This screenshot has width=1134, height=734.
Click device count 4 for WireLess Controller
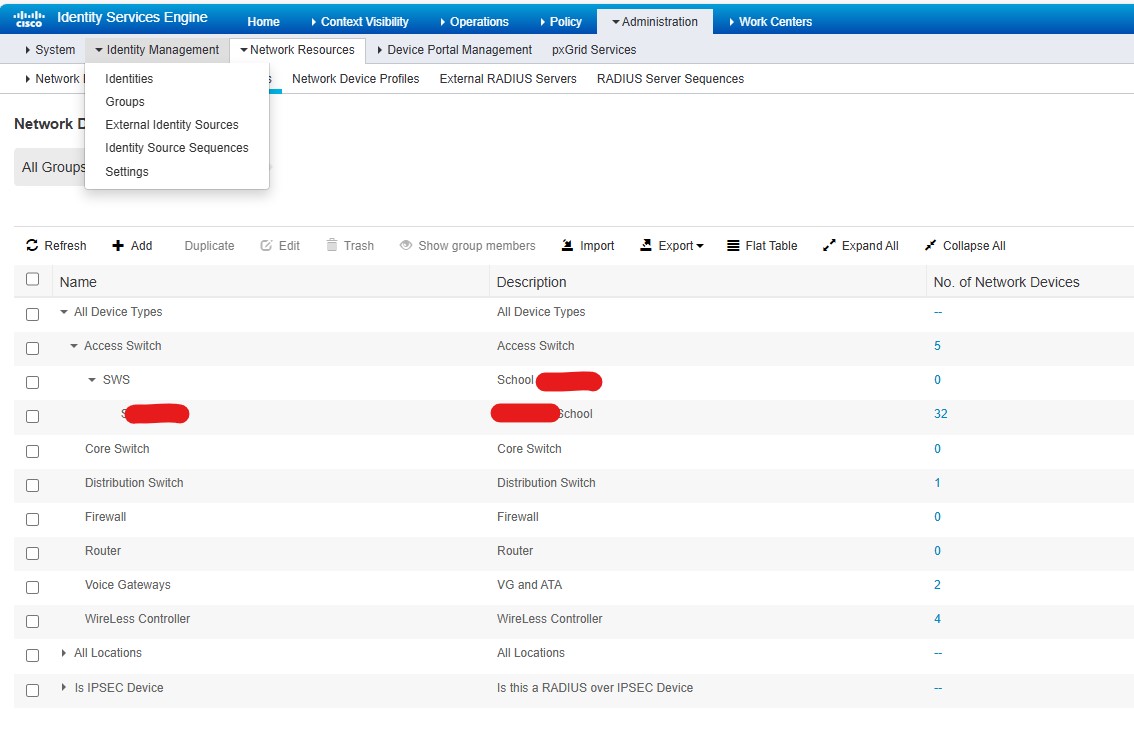[x=937, y=618]
